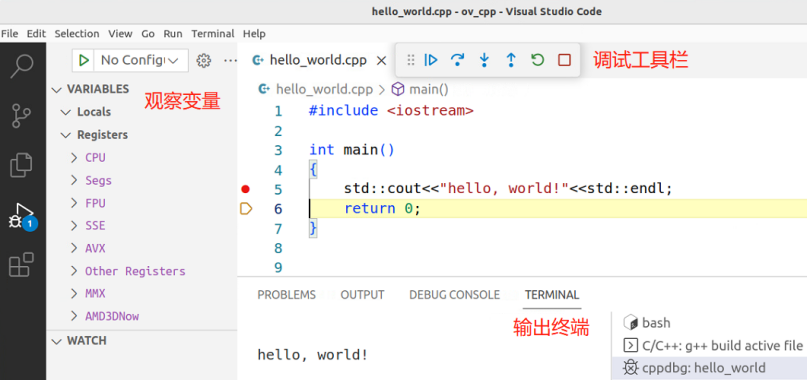This screenshot has width=807, height=380.
Task: Restart the debug session
Action: (x=537, y=60)
